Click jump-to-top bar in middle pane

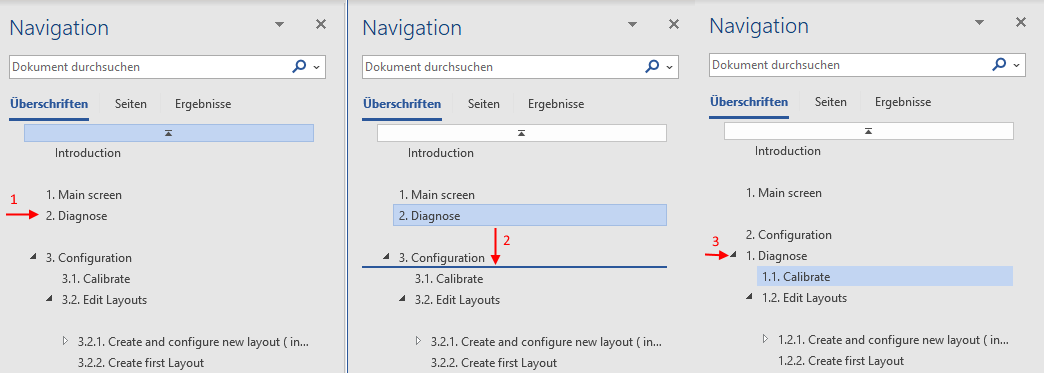coord(521,133)
